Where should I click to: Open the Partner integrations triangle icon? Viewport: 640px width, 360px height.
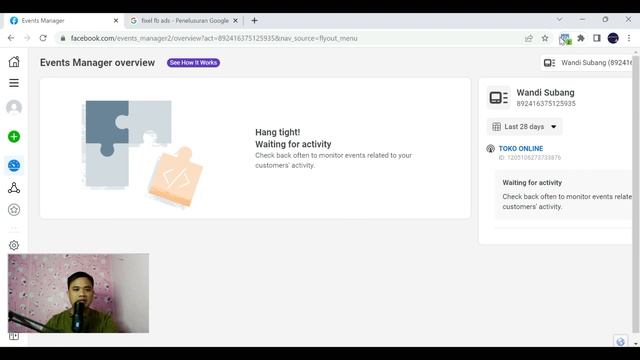14,188
